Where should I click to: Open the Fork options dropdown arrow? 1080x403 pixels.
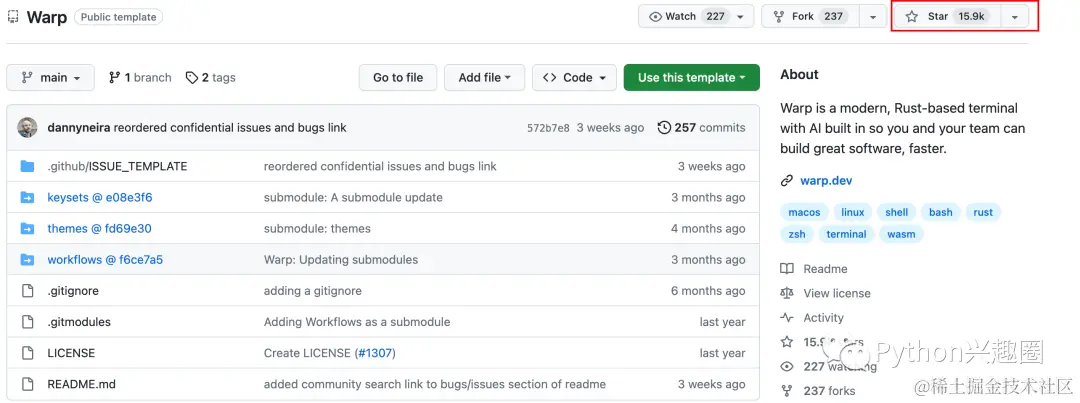(873, 17)
